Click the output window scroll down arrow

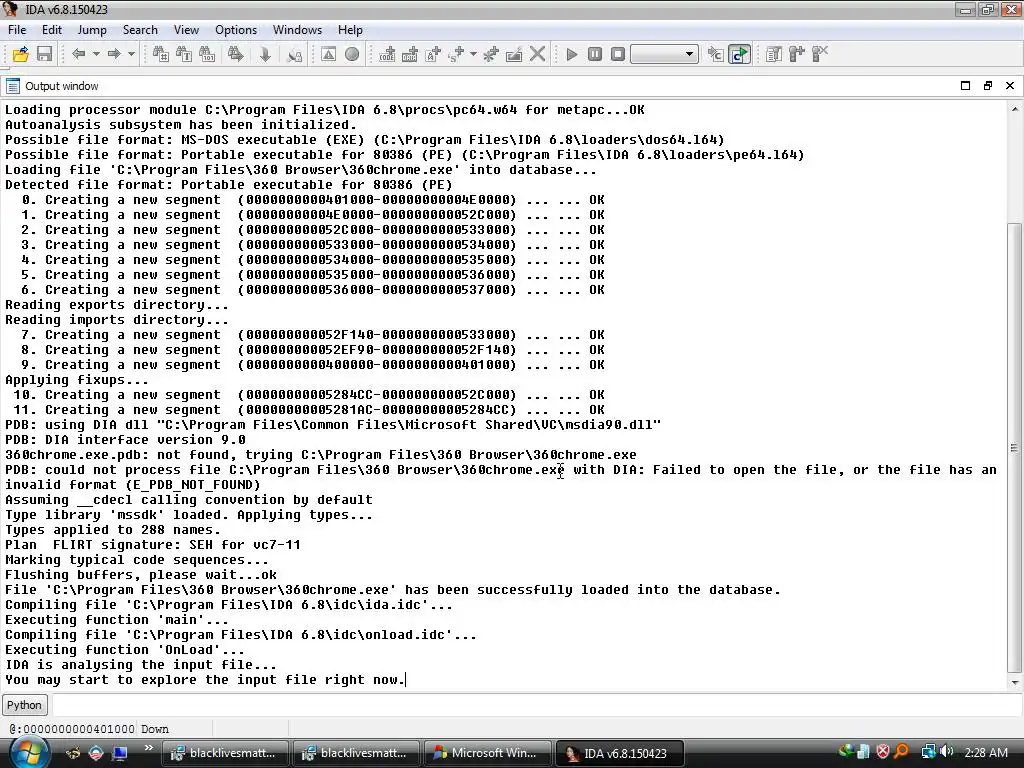(x=1014, y=682)
